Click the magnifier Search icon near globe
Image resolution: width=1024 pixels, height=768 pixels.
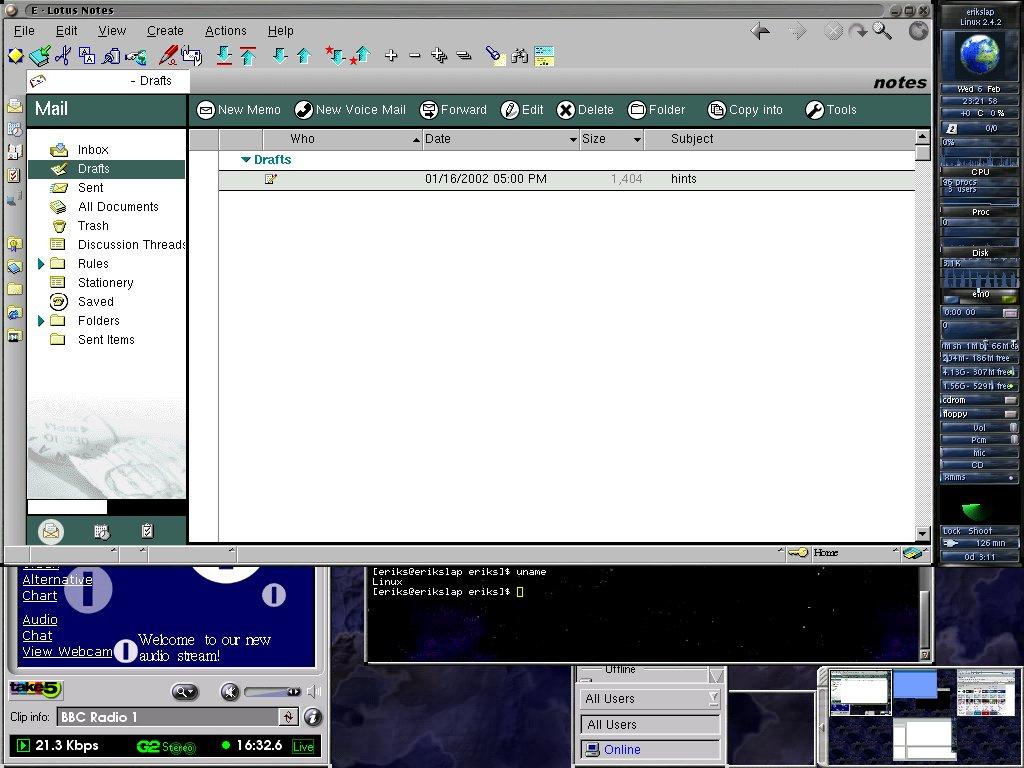(x=882, y=31)
